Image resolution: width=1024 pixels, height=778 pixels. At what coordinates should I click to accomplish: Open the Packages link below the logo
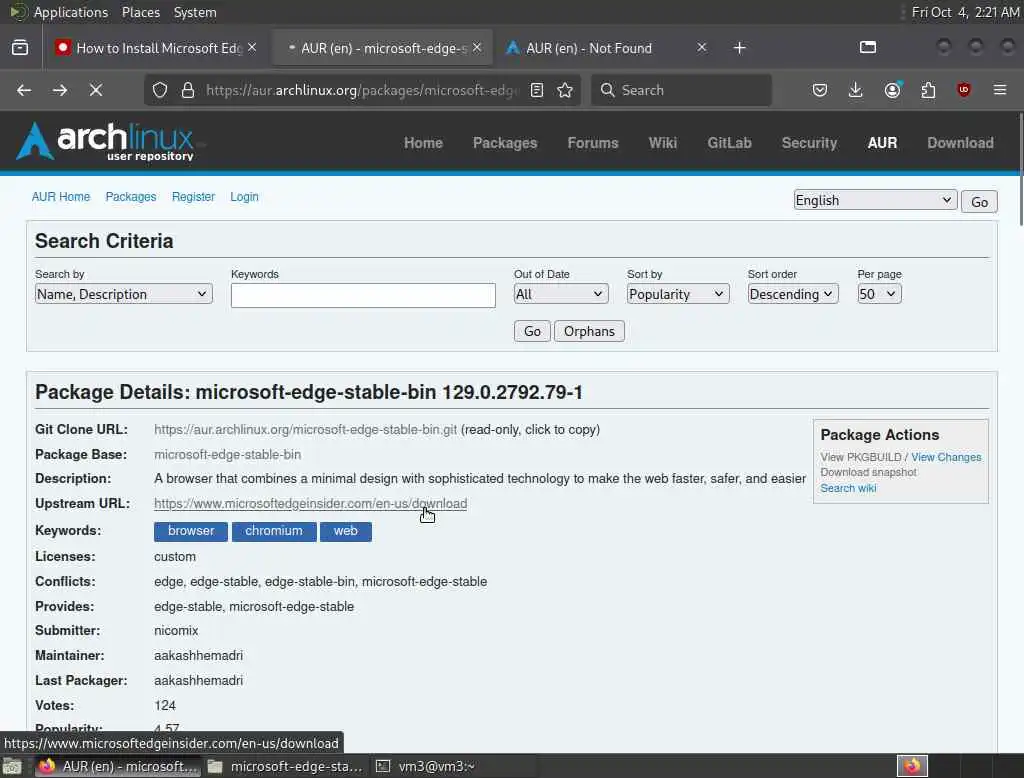click(131, 197)
